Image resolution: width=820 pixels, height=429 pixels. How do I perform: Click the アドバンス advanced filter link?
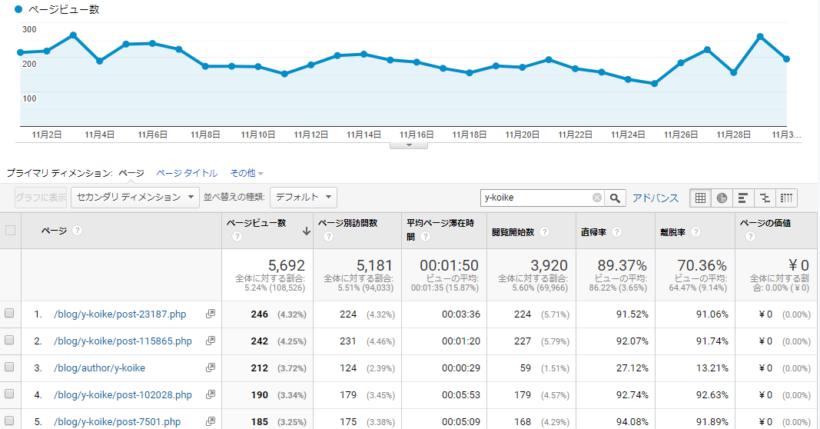(655, 198)
